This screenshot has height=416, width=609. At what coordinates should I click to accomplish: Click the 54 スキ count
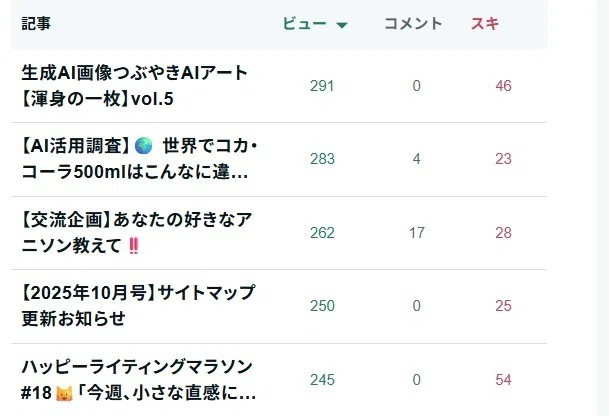pyautogui.click(x=503, y=379)
